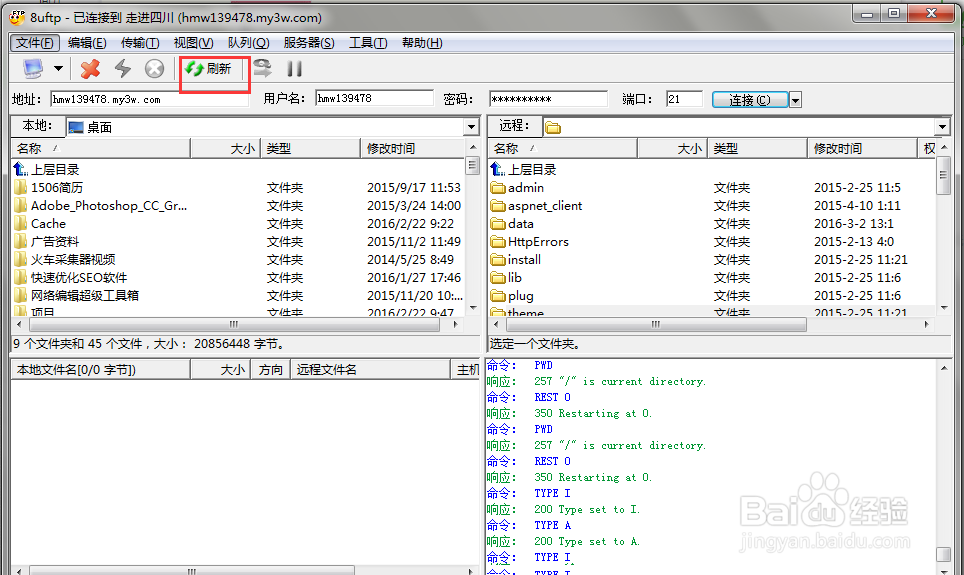The width and height of the screenshot is (964, 575).
Task: Select the local folder 广告资料
Action: point(55,242)
